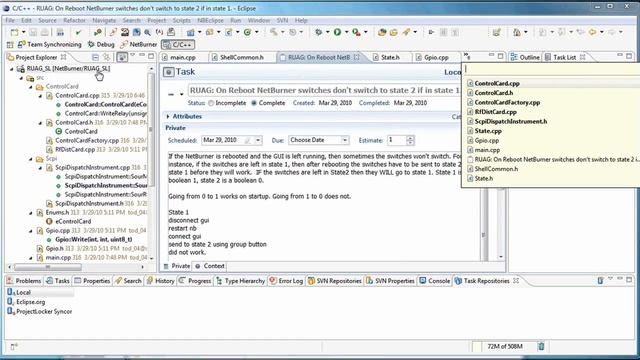Select ControlCard.cpp in editor list popup
This screenshot has height=360, width=640.
click(497, 83)
